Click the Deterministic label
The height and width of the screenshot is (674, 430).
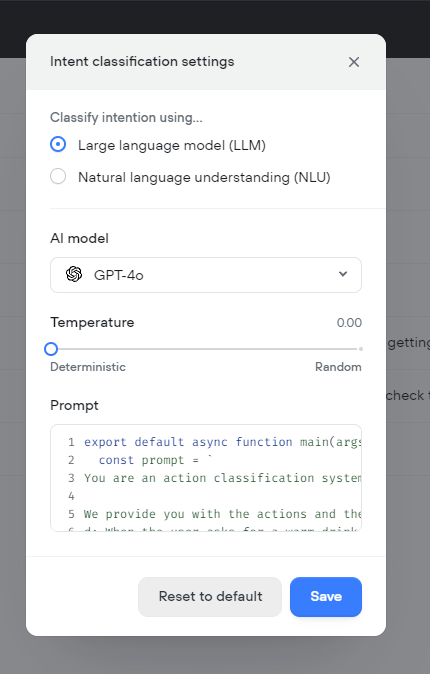(88, 367)
